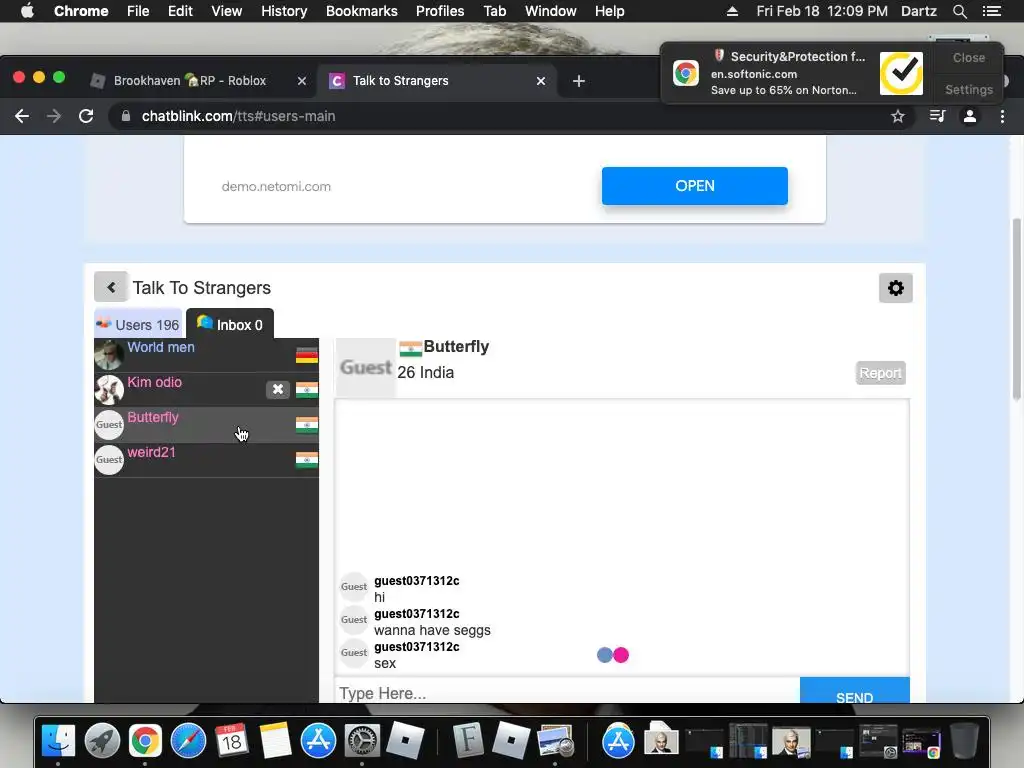Viewport: 1024px width, 768px height.
Task: Open Control Center list icon in menu bar
Action: [992, 11]
